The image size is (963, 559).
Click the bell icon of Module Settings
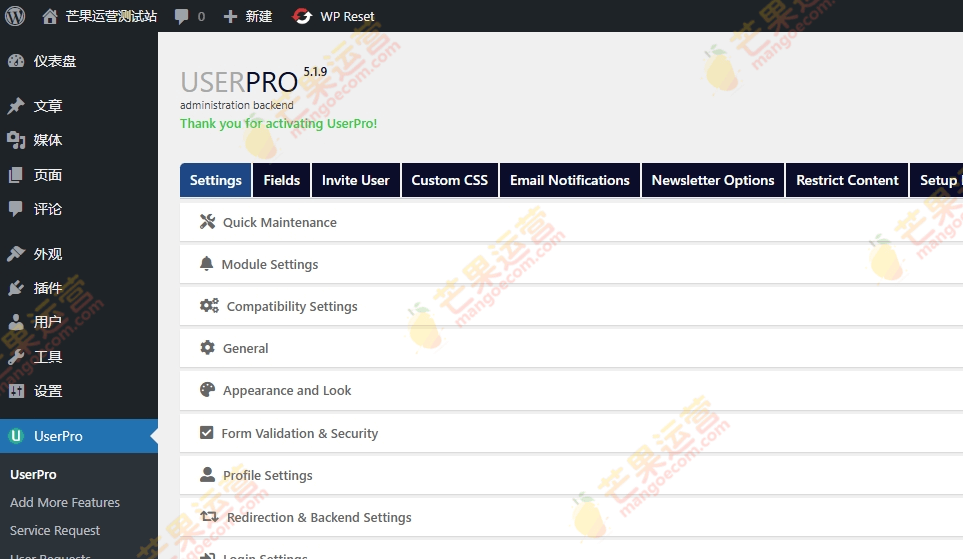(x=206, y=264)
